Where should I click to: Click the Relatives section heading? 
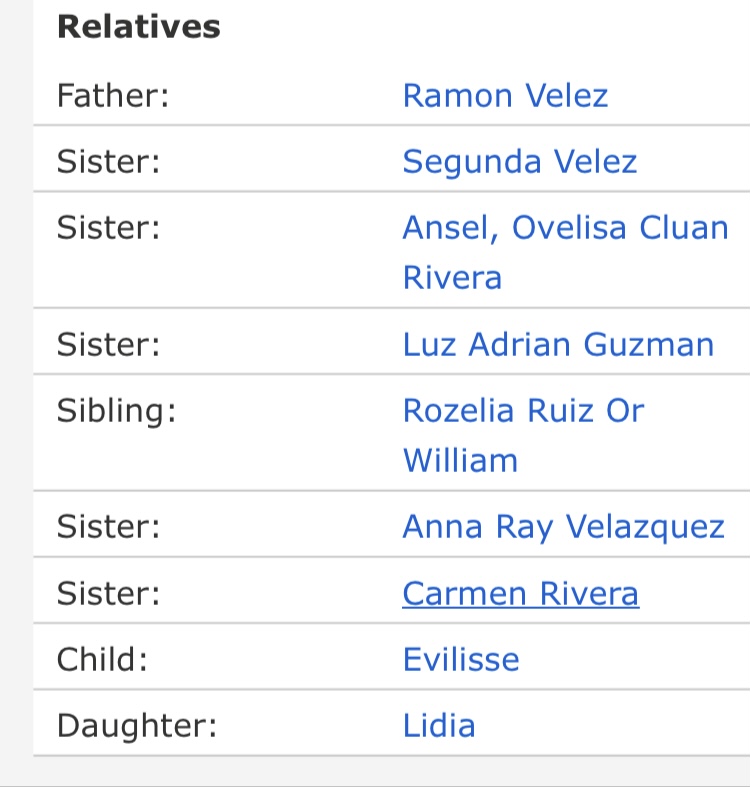(139, 27)
